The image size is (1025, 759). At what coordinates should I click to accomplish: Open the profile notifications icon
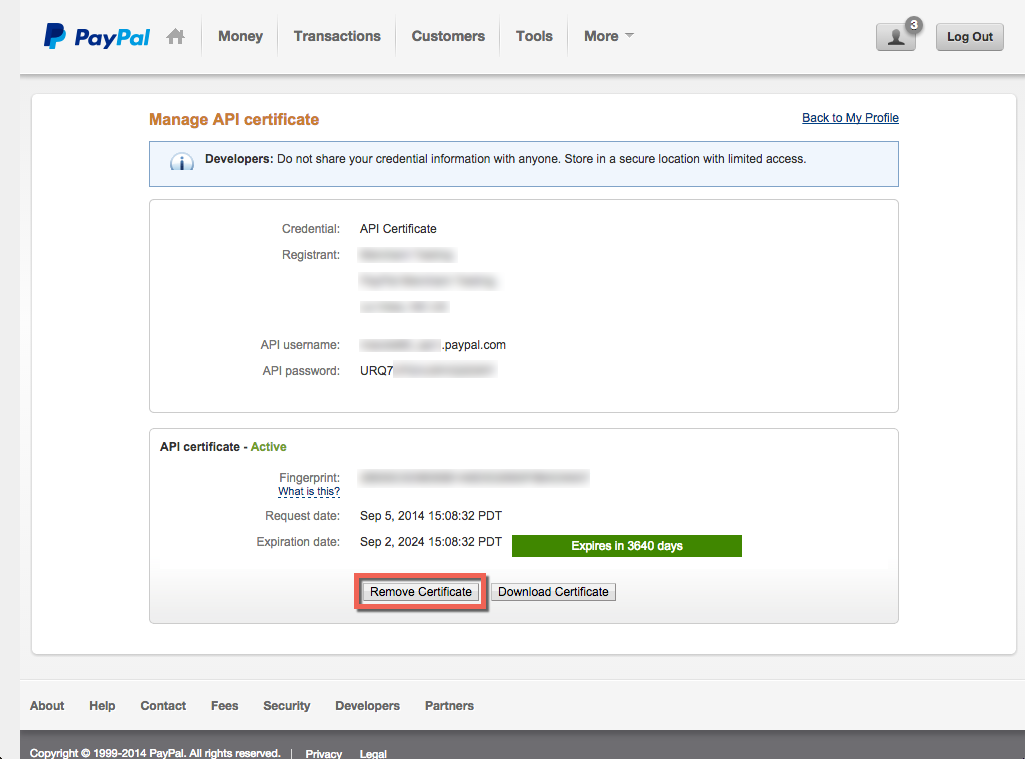[896, 37]
